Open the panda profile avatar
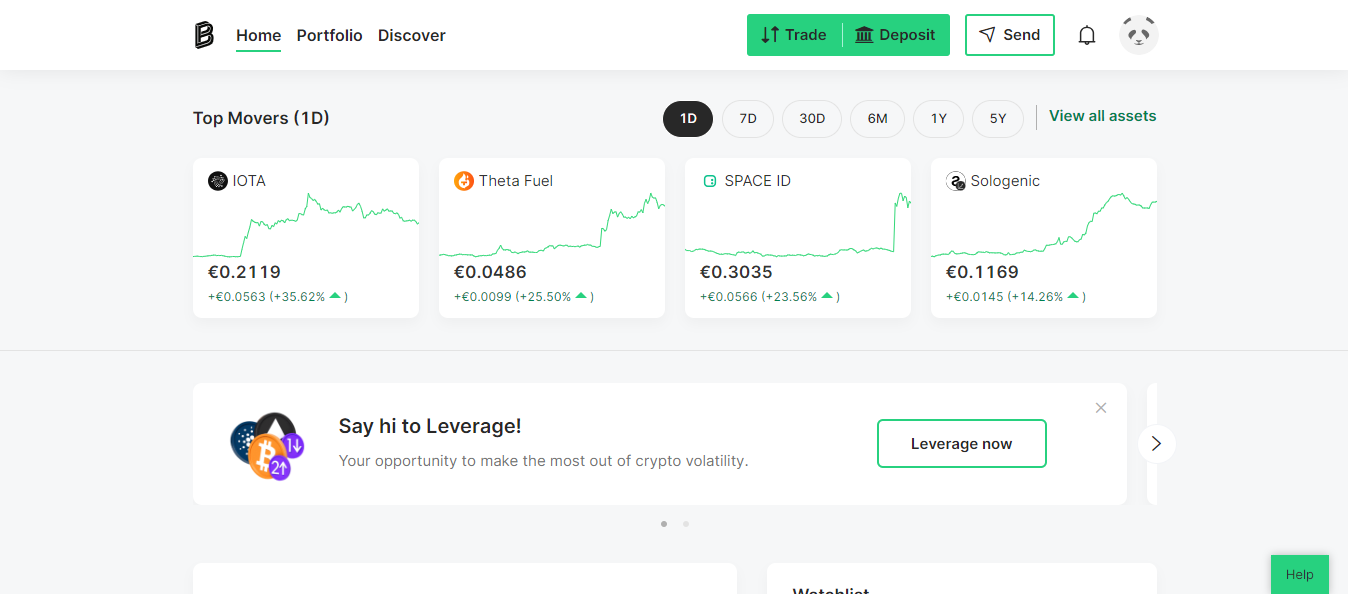Image resolution: width=1348 pixels, height=594 pixels. coord(1139,35)
